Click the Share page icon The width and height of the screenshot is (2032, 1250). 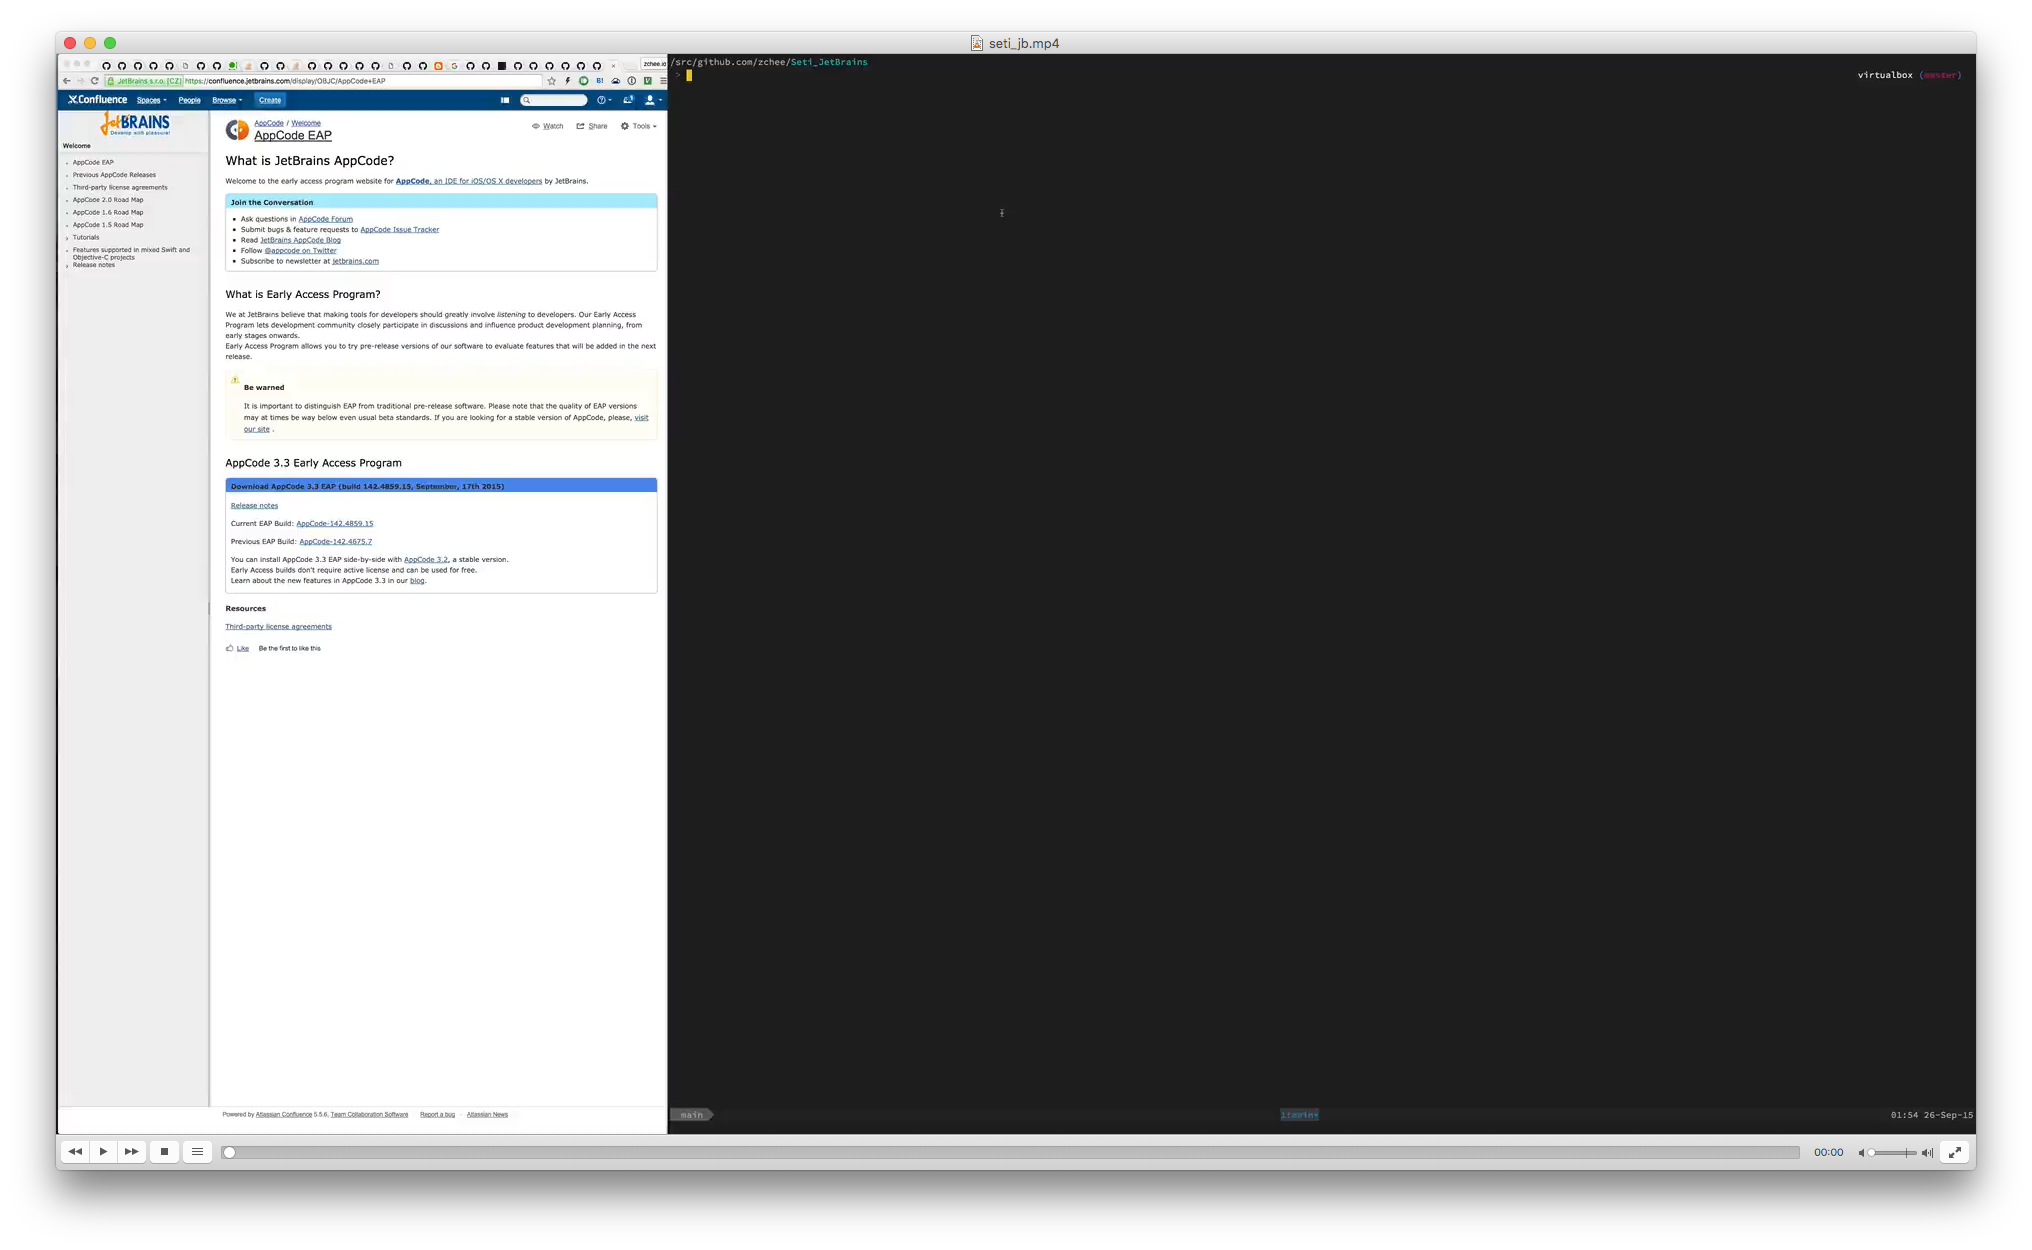click(580, 126)
